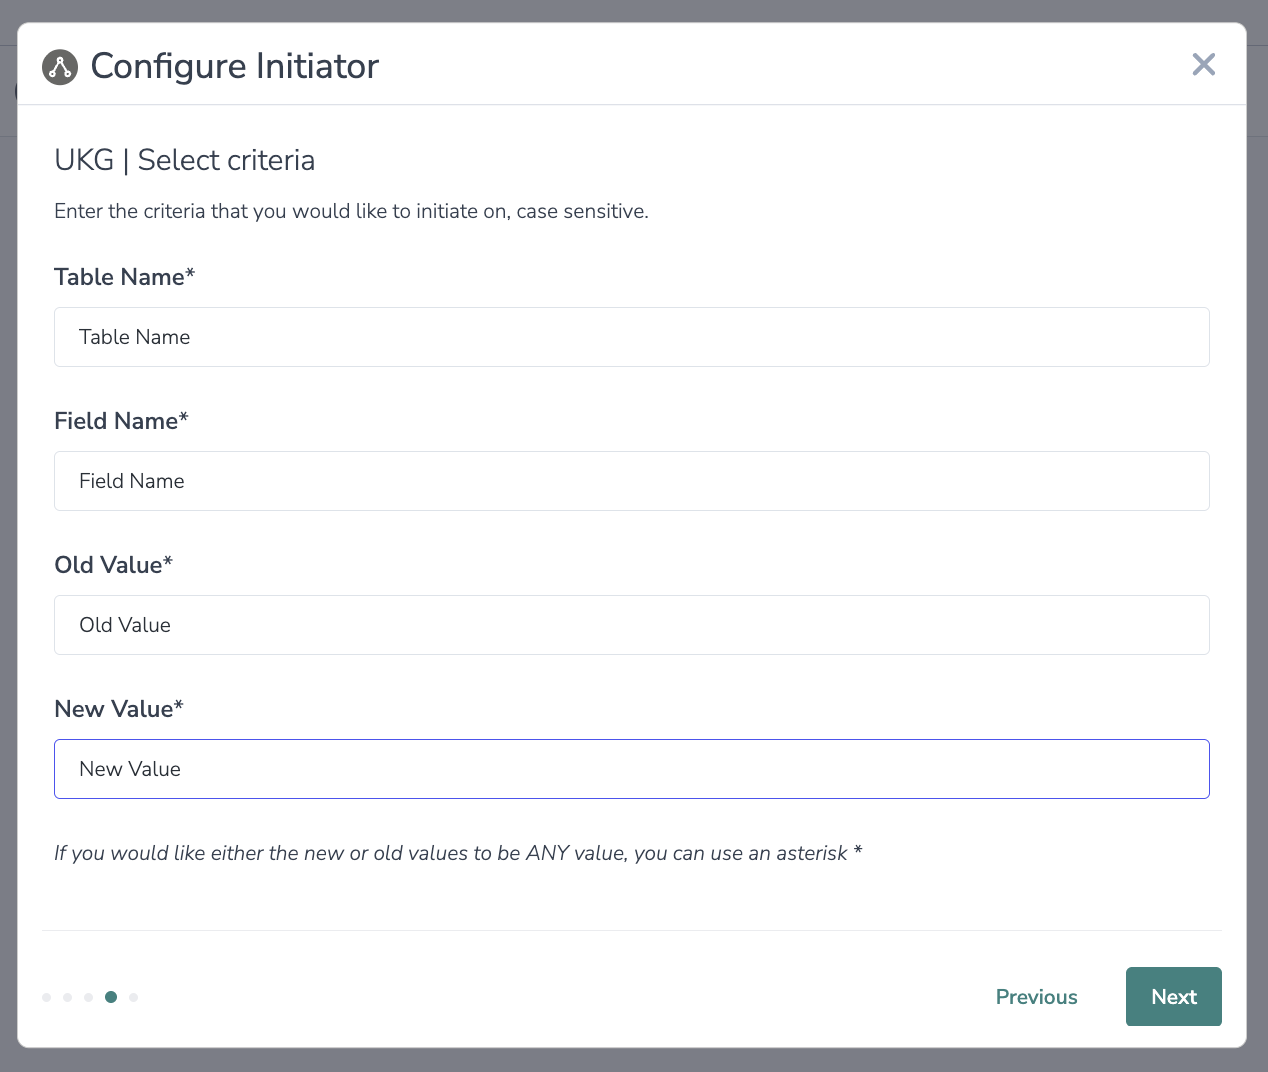Click the Configure Initiator title text

tap(235, 66)
